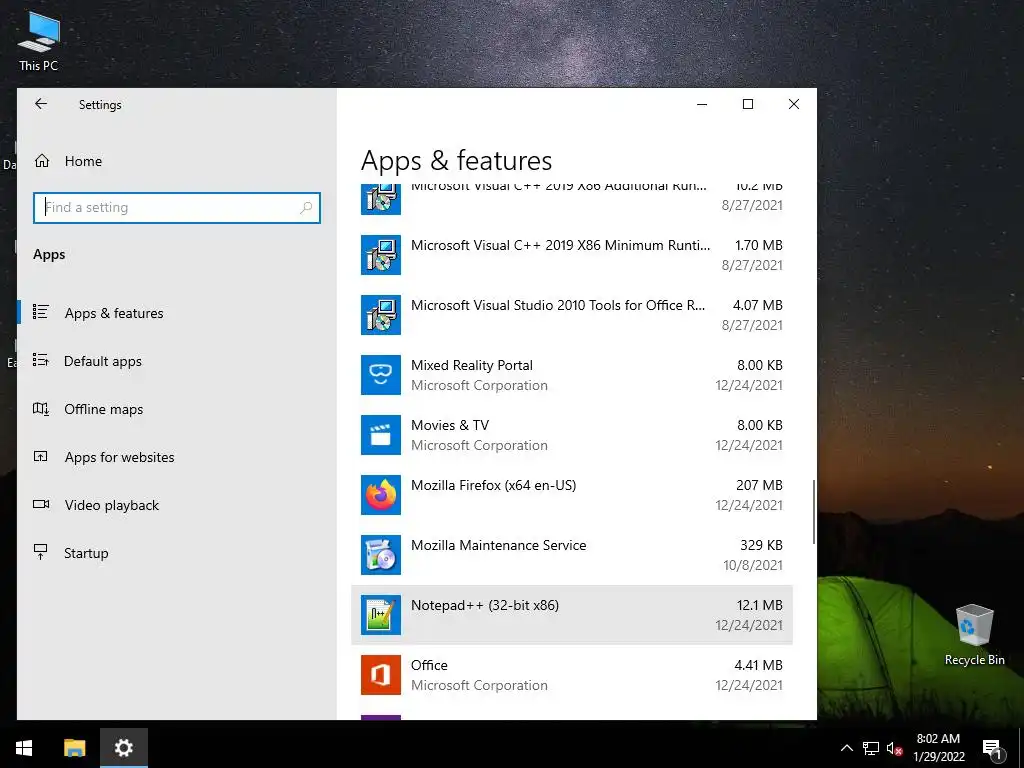Minimize the Settings window
Image resolution: width=1024 pixels, height=768 pixels.
702,104
